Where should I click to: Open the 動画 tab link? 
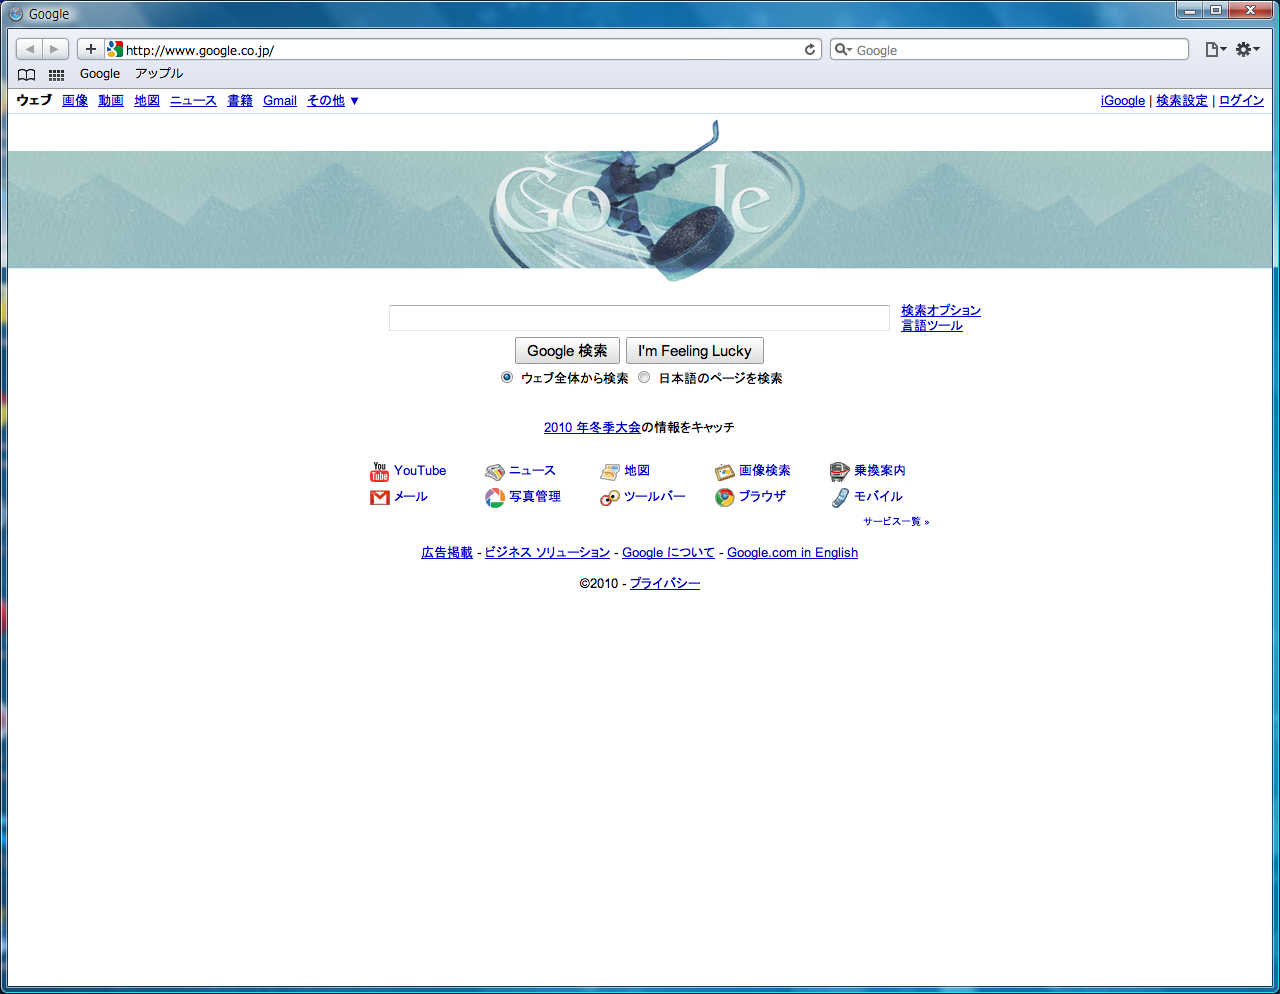111,101
